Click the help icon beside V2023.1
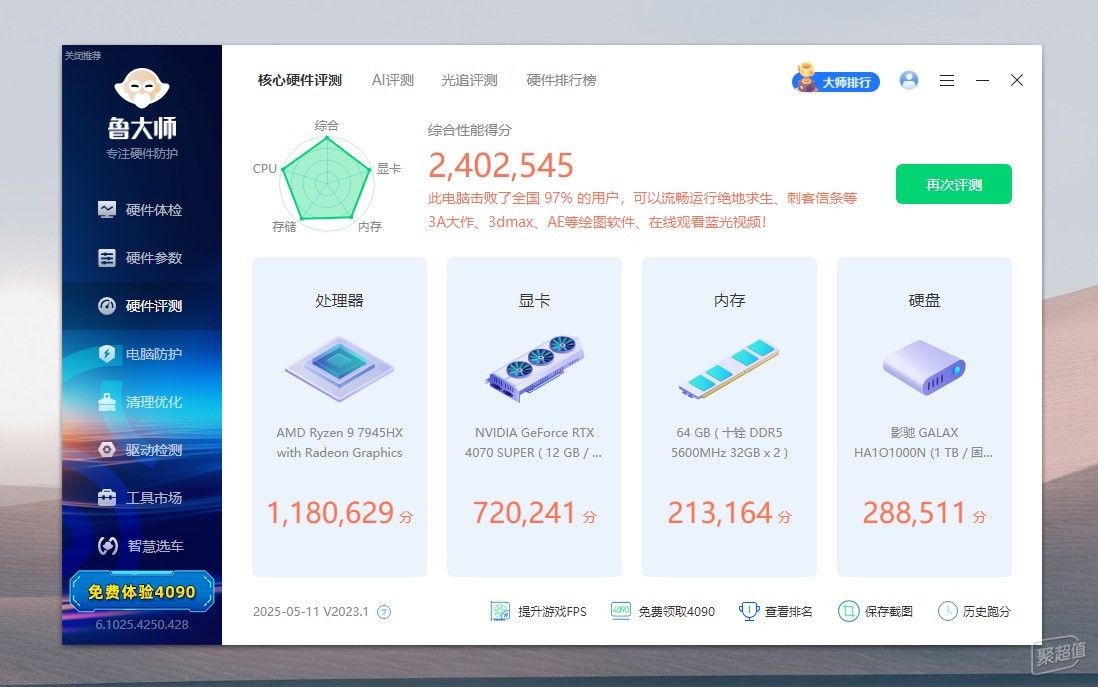Image resolution: width=1098 pixels, height=687 pixels. coord(384,612)
